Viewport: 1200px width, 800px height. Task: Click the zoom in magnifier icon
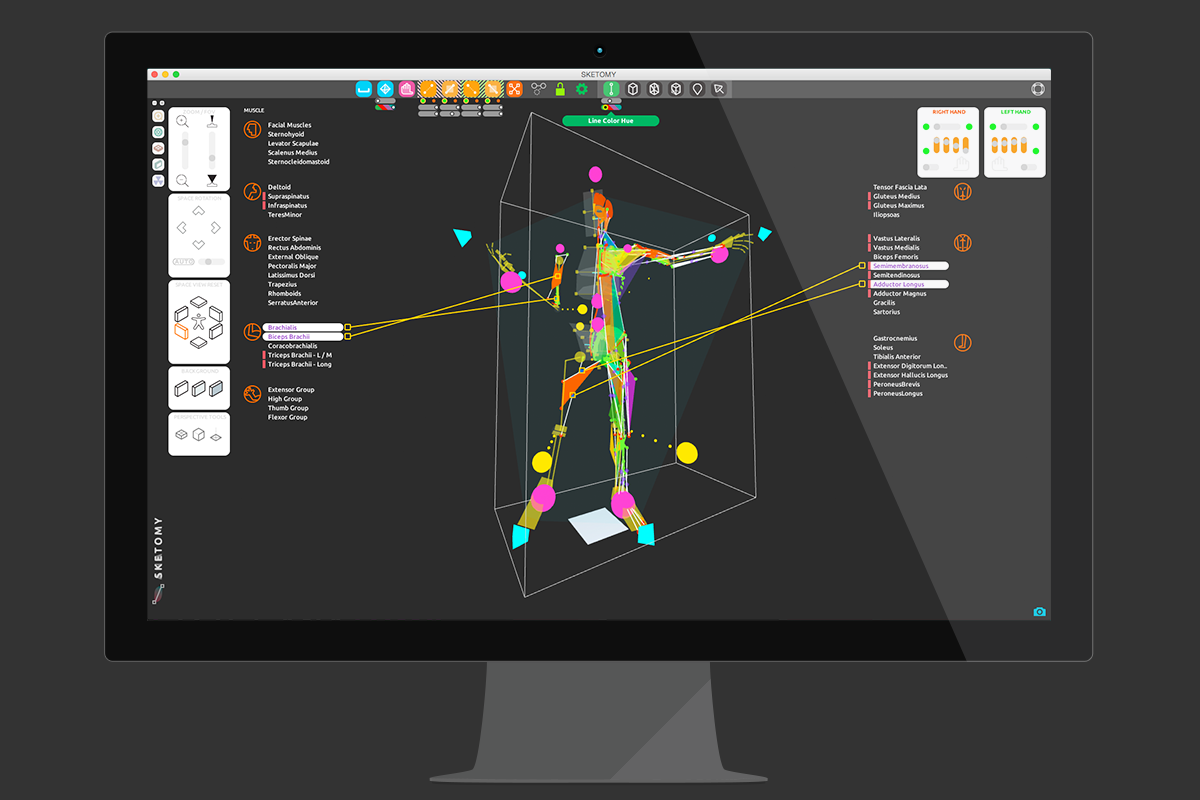[x=182, y=121]
